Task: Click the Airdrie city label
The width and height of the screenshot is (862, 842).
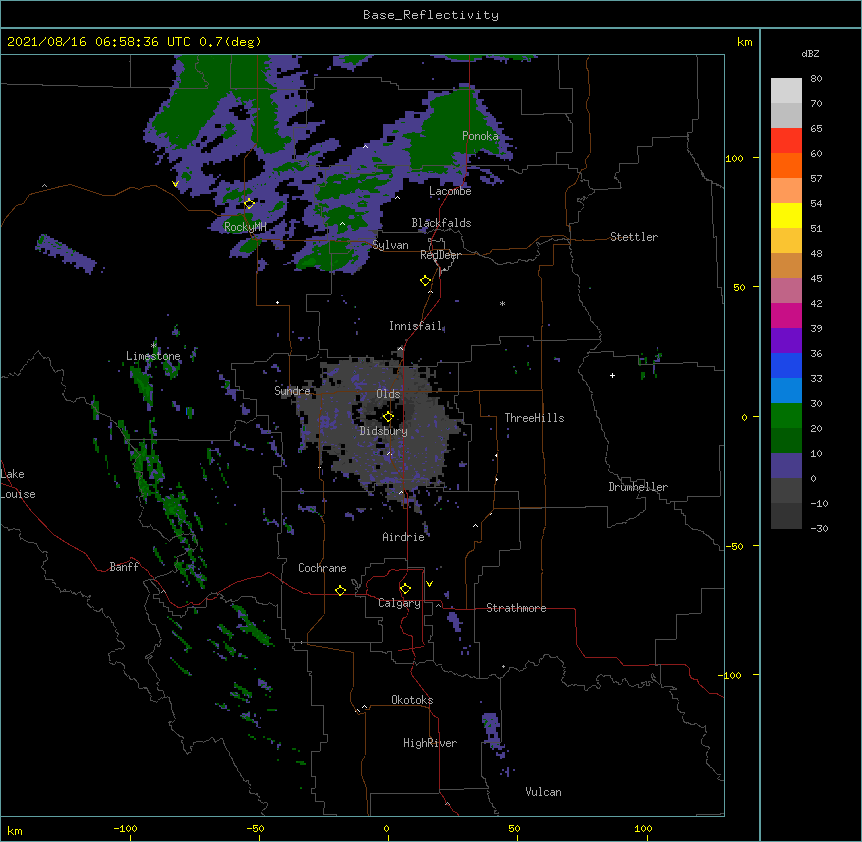Action: click(x=404, y=537)
